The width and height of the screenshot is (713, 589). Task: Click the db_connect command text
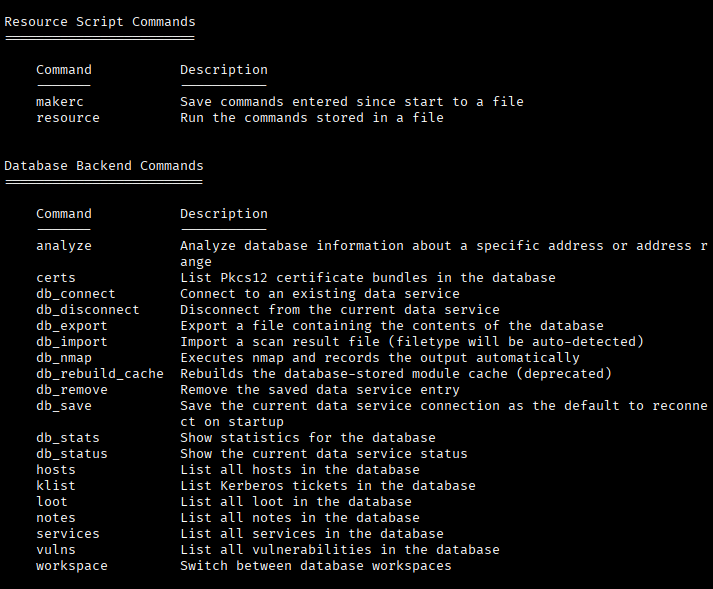[x=76, y=294]
